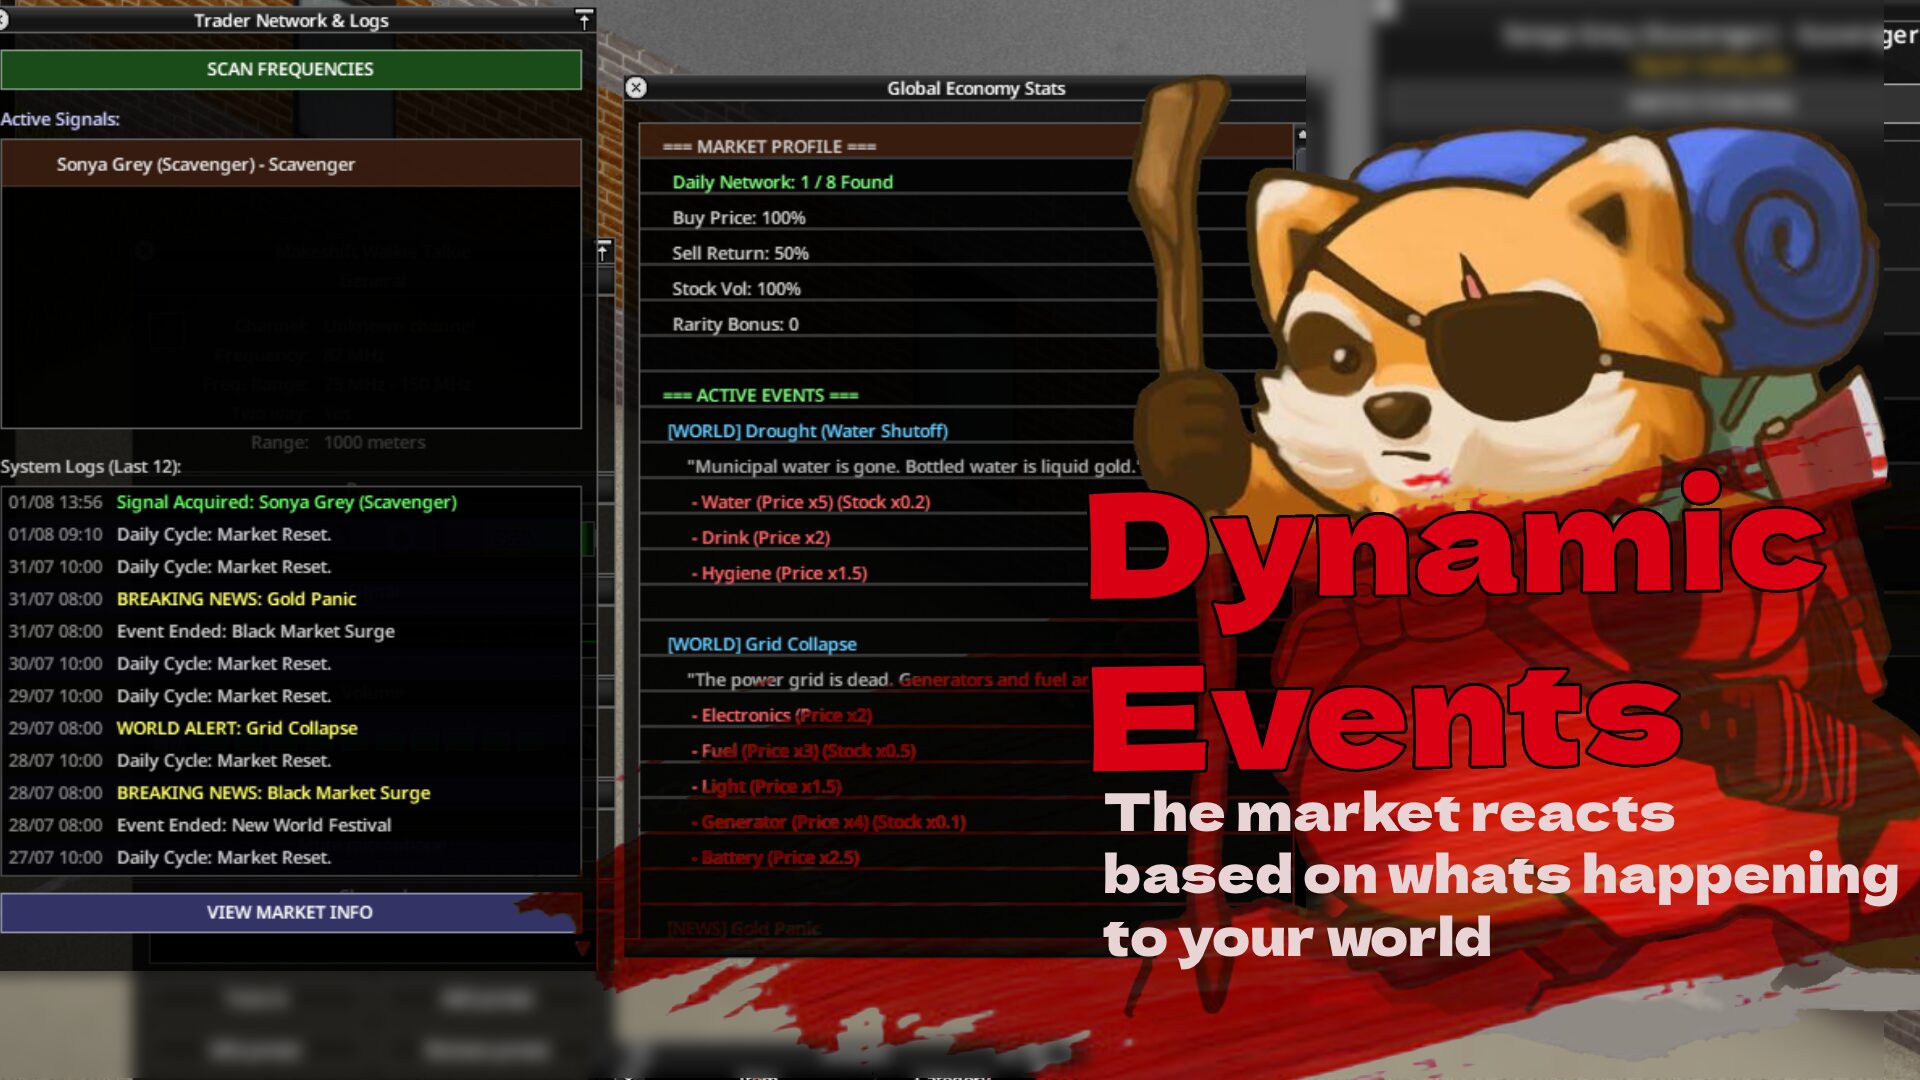This screenshot has height=1080, width=1920.
Task: Click the 27/07 10:00 Daily Cycle log entry
Action: click(291, 857)
